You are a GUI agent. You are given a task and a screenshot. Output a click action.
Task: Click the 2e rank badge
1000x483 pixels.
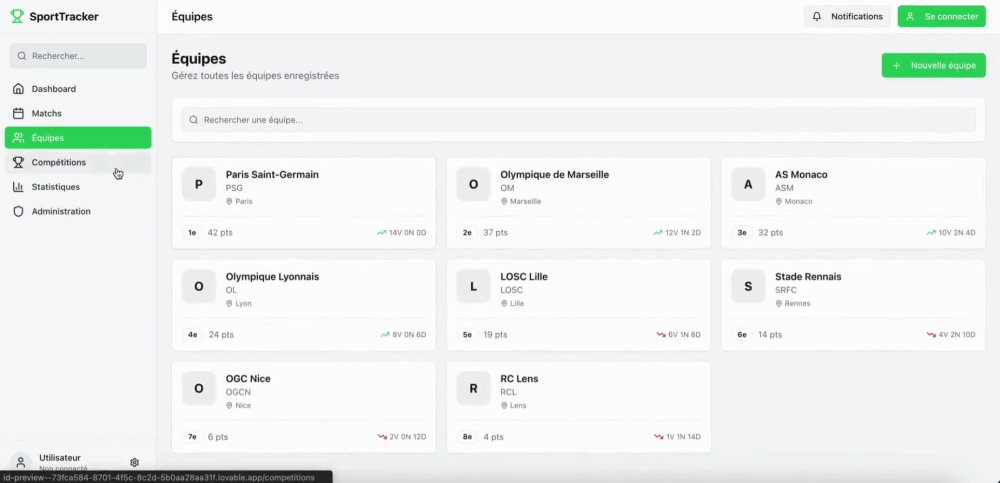tap(467, 233)
